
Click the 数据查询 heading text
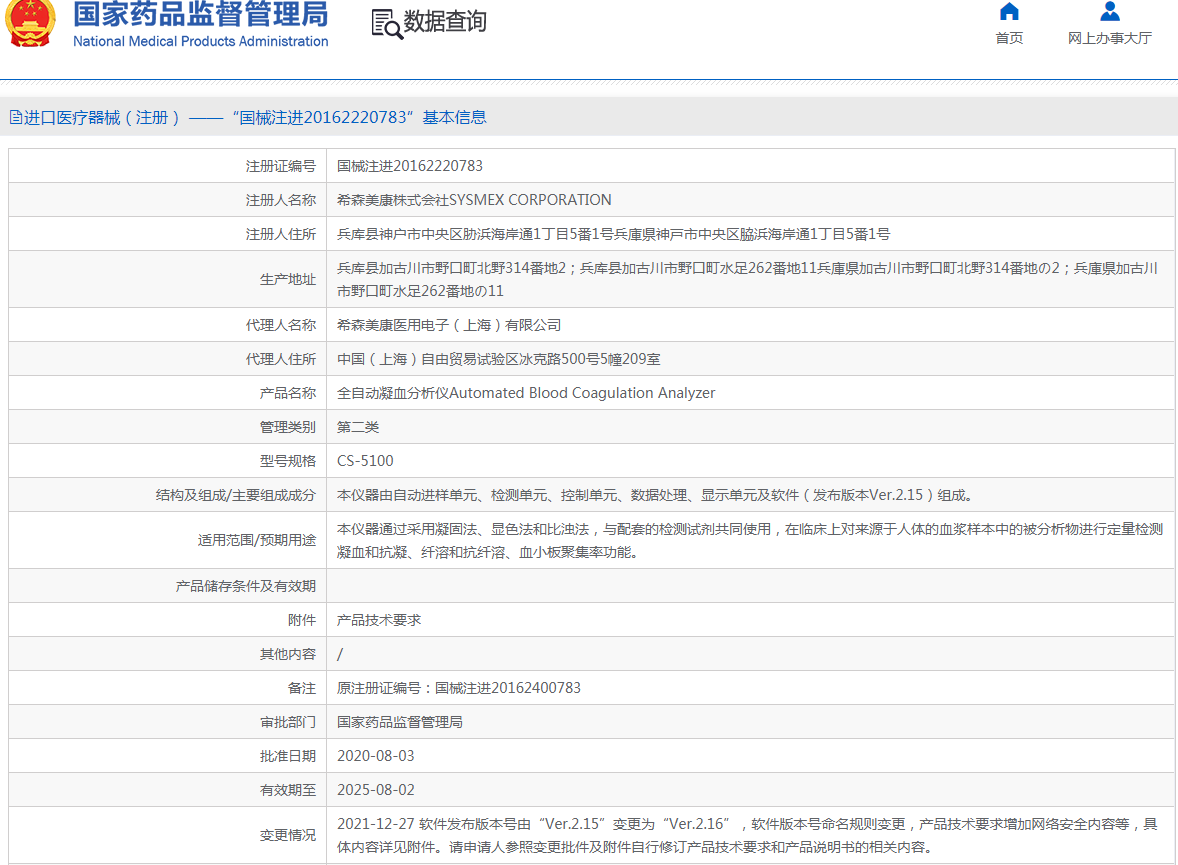tap(445, 22)
